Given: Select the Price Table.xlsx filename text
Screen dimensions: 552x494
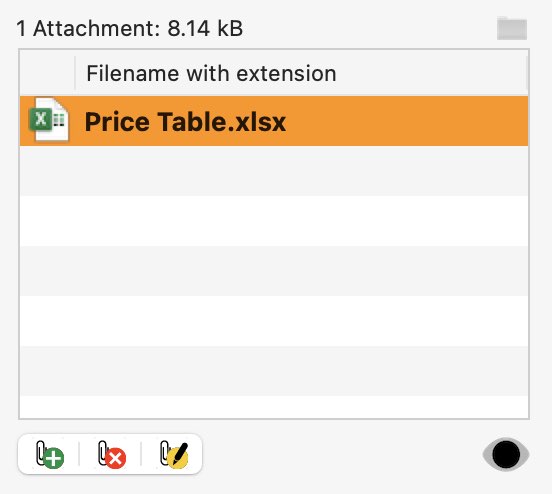Looking at the screenshot, I should tap(185, 122).
